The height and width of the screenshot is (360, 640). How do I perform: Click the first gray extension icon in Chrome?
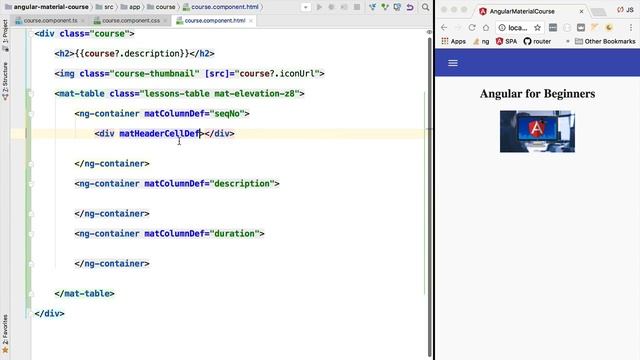[553, 27]
